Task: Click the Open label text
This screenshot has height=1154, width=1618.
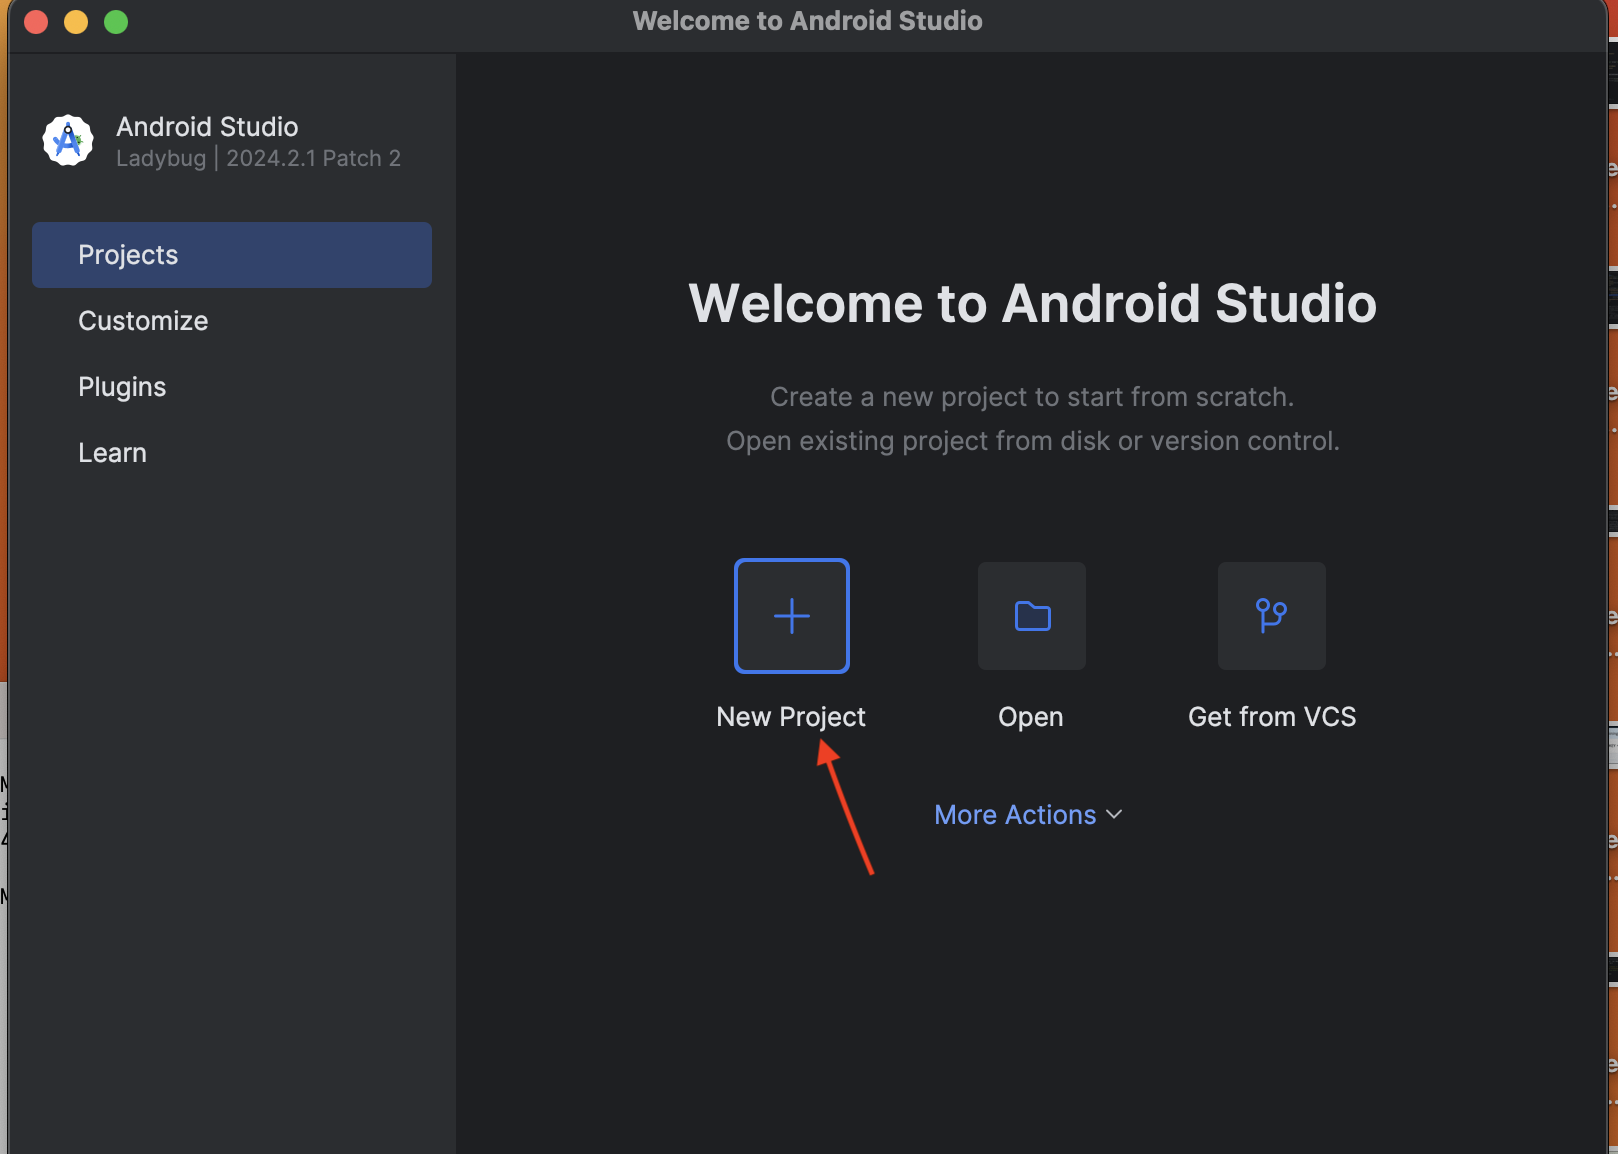Action: coord(1031,717)
